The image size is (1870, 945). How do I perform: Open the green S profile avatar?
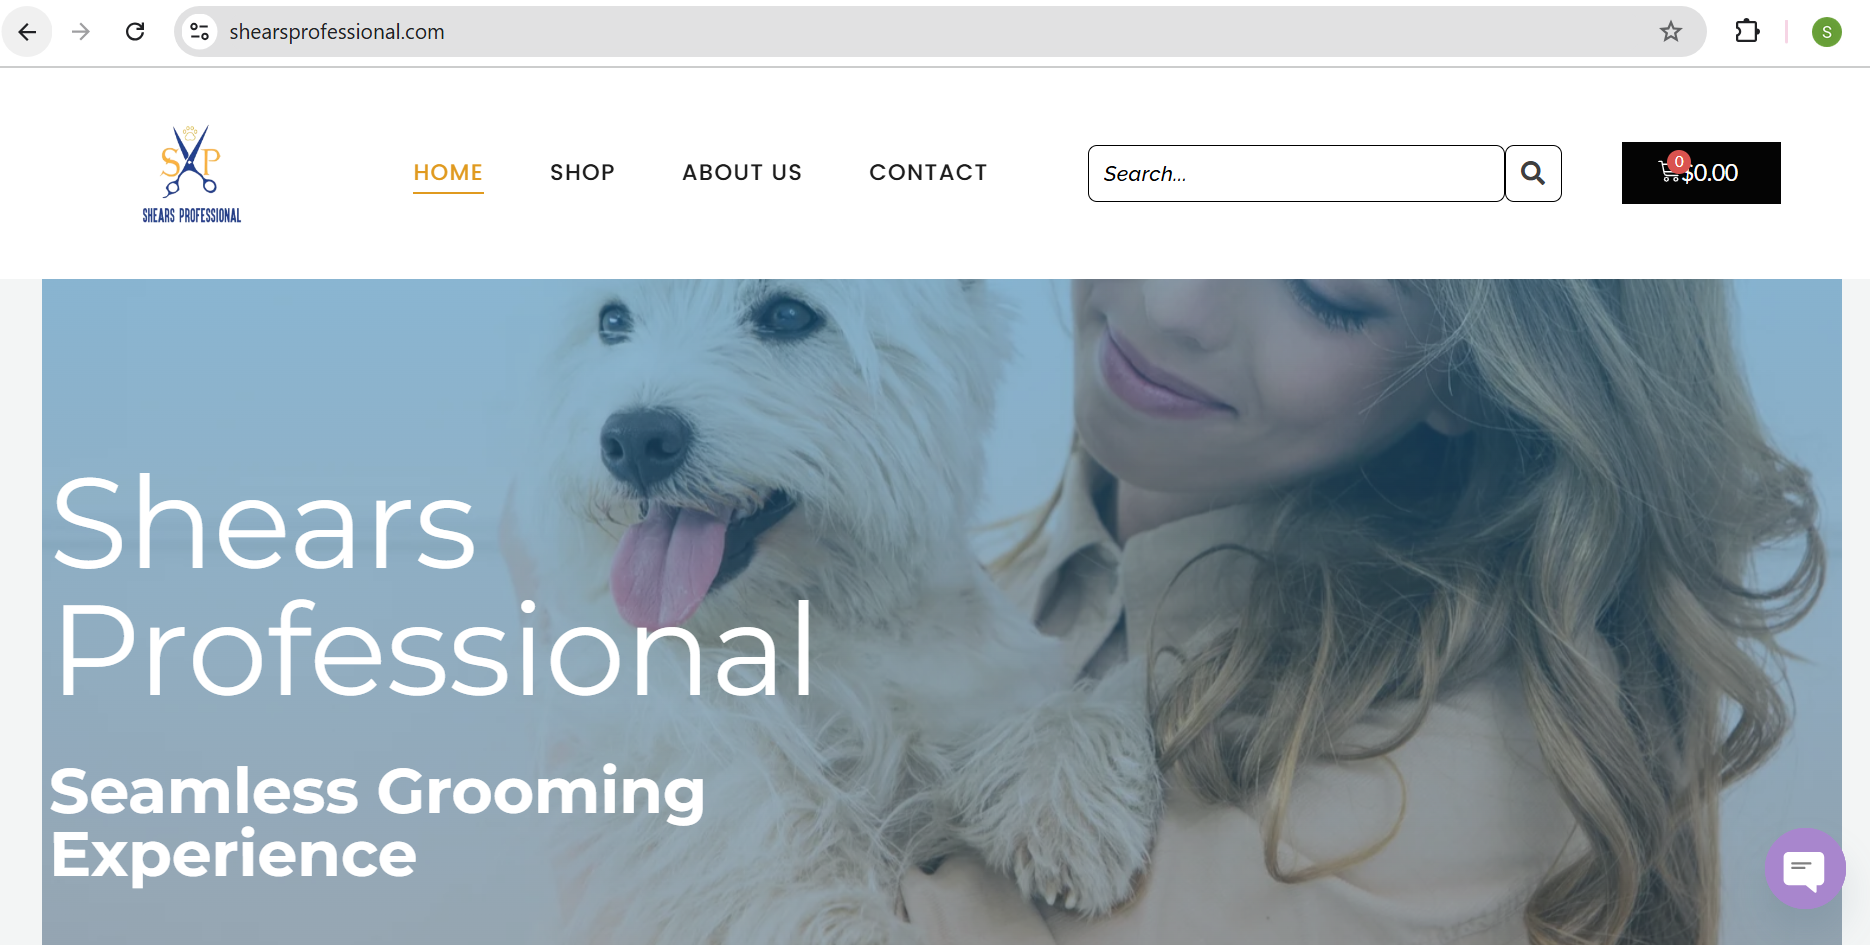[1827, 32]
